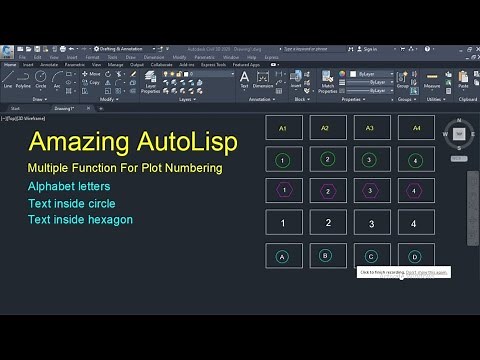480x360 pixels.
Task: Expand the Modify panel
Action: coord(109,99)
